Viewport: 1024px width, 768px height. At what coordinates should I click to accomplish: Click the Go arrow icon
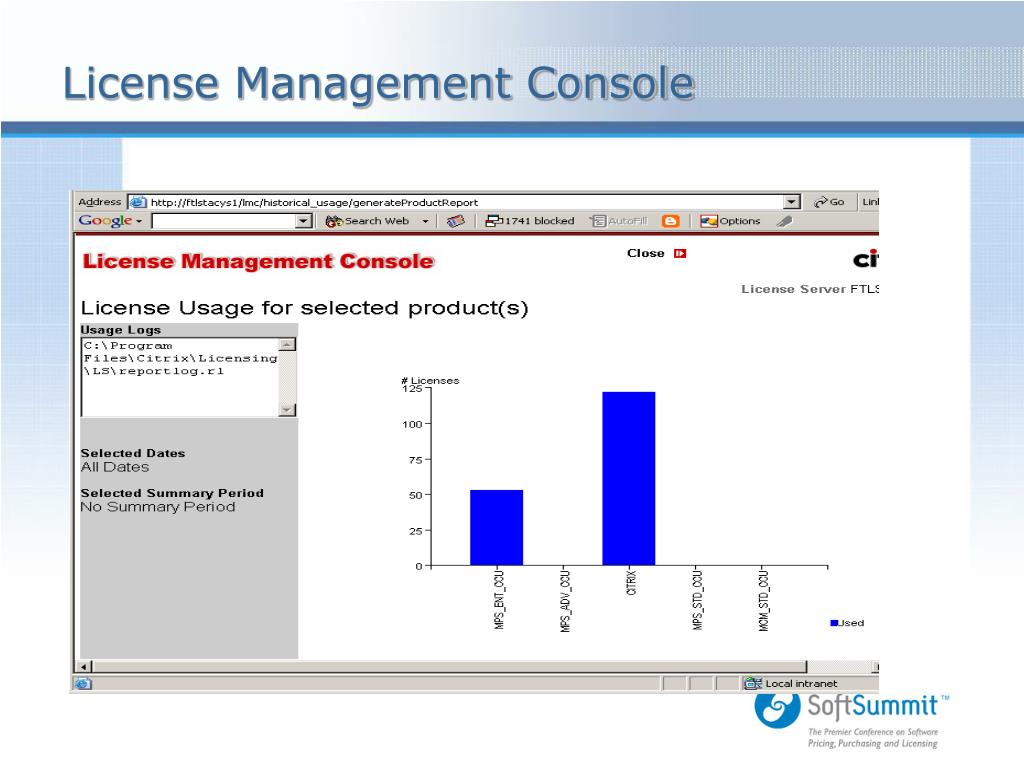click(x=820, y=202)
